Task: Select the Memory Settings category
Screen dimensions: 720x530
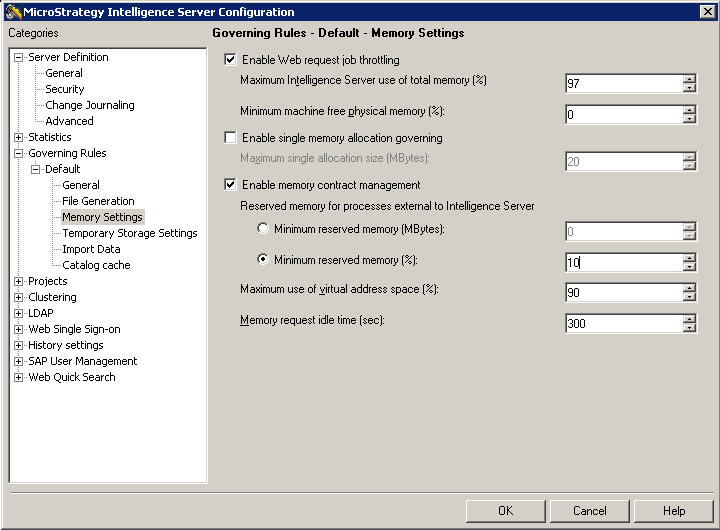Action: click(102, 217)
